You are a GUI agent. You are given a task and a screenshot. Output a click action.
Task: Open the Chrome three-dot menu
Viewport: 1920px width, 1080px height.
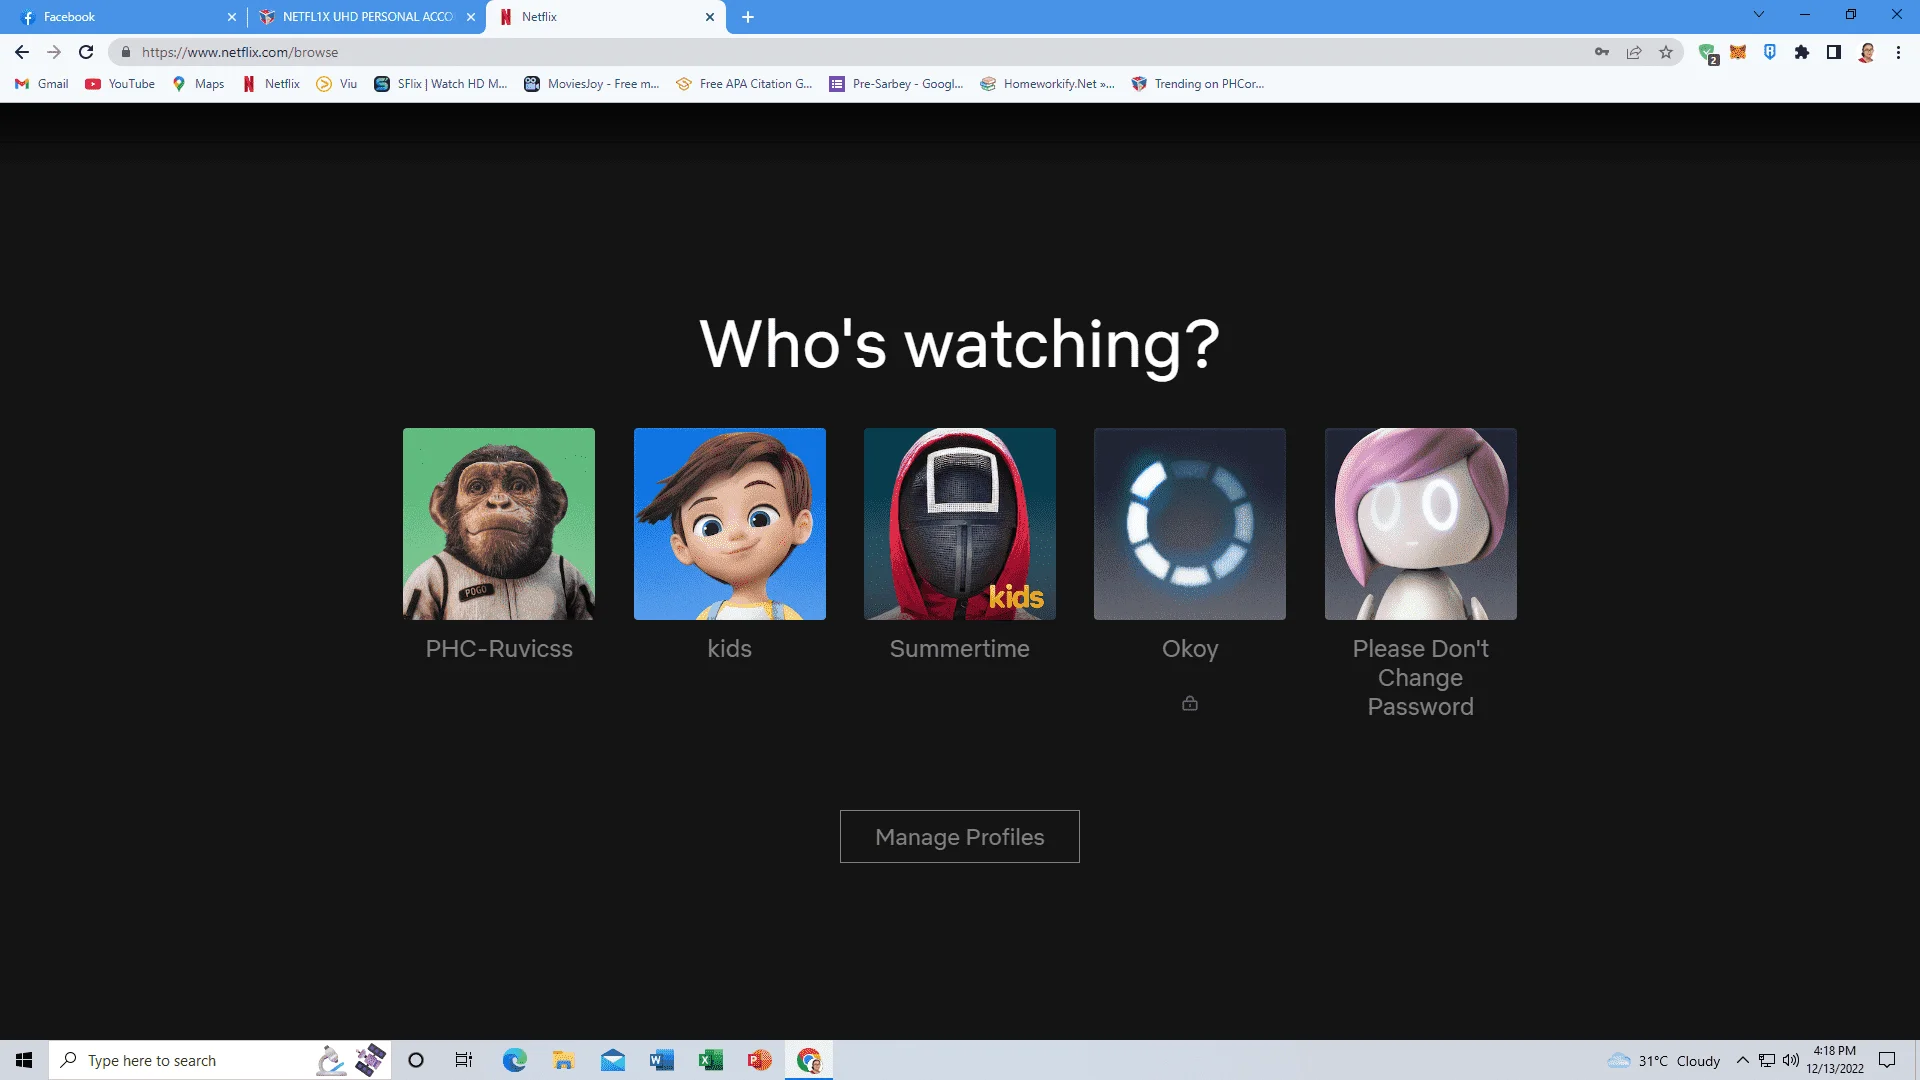[1898, 52]
